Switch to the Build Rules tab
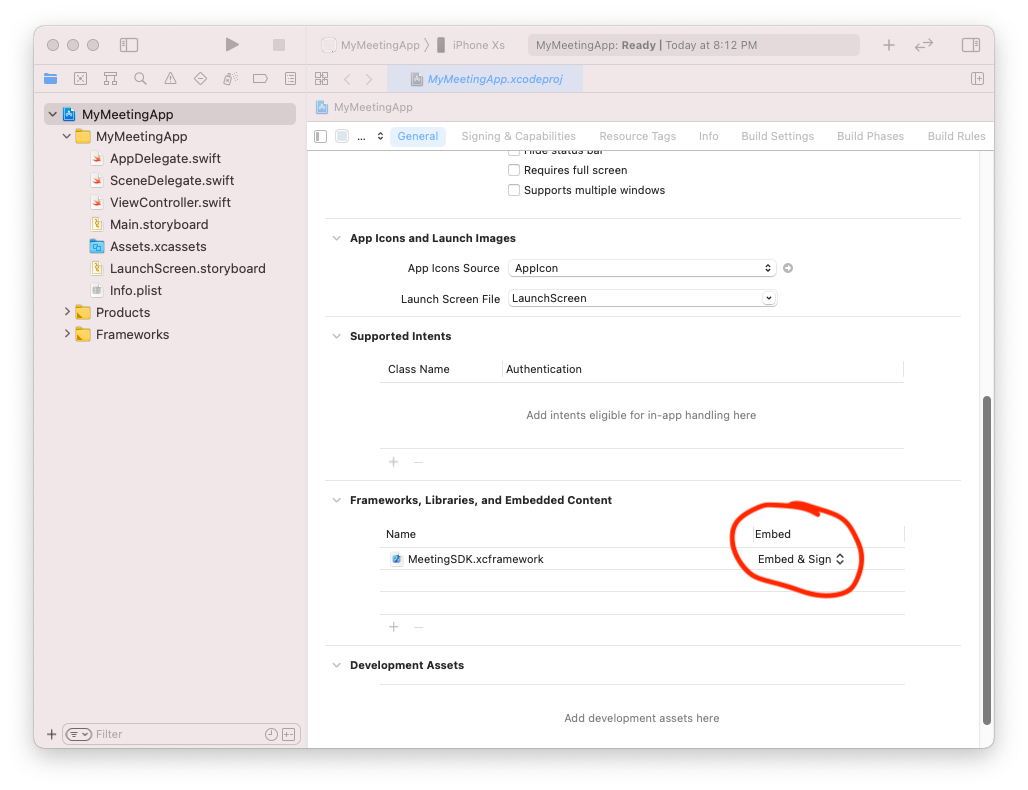This screenshot has width=1028, height=790. point(956,136)
